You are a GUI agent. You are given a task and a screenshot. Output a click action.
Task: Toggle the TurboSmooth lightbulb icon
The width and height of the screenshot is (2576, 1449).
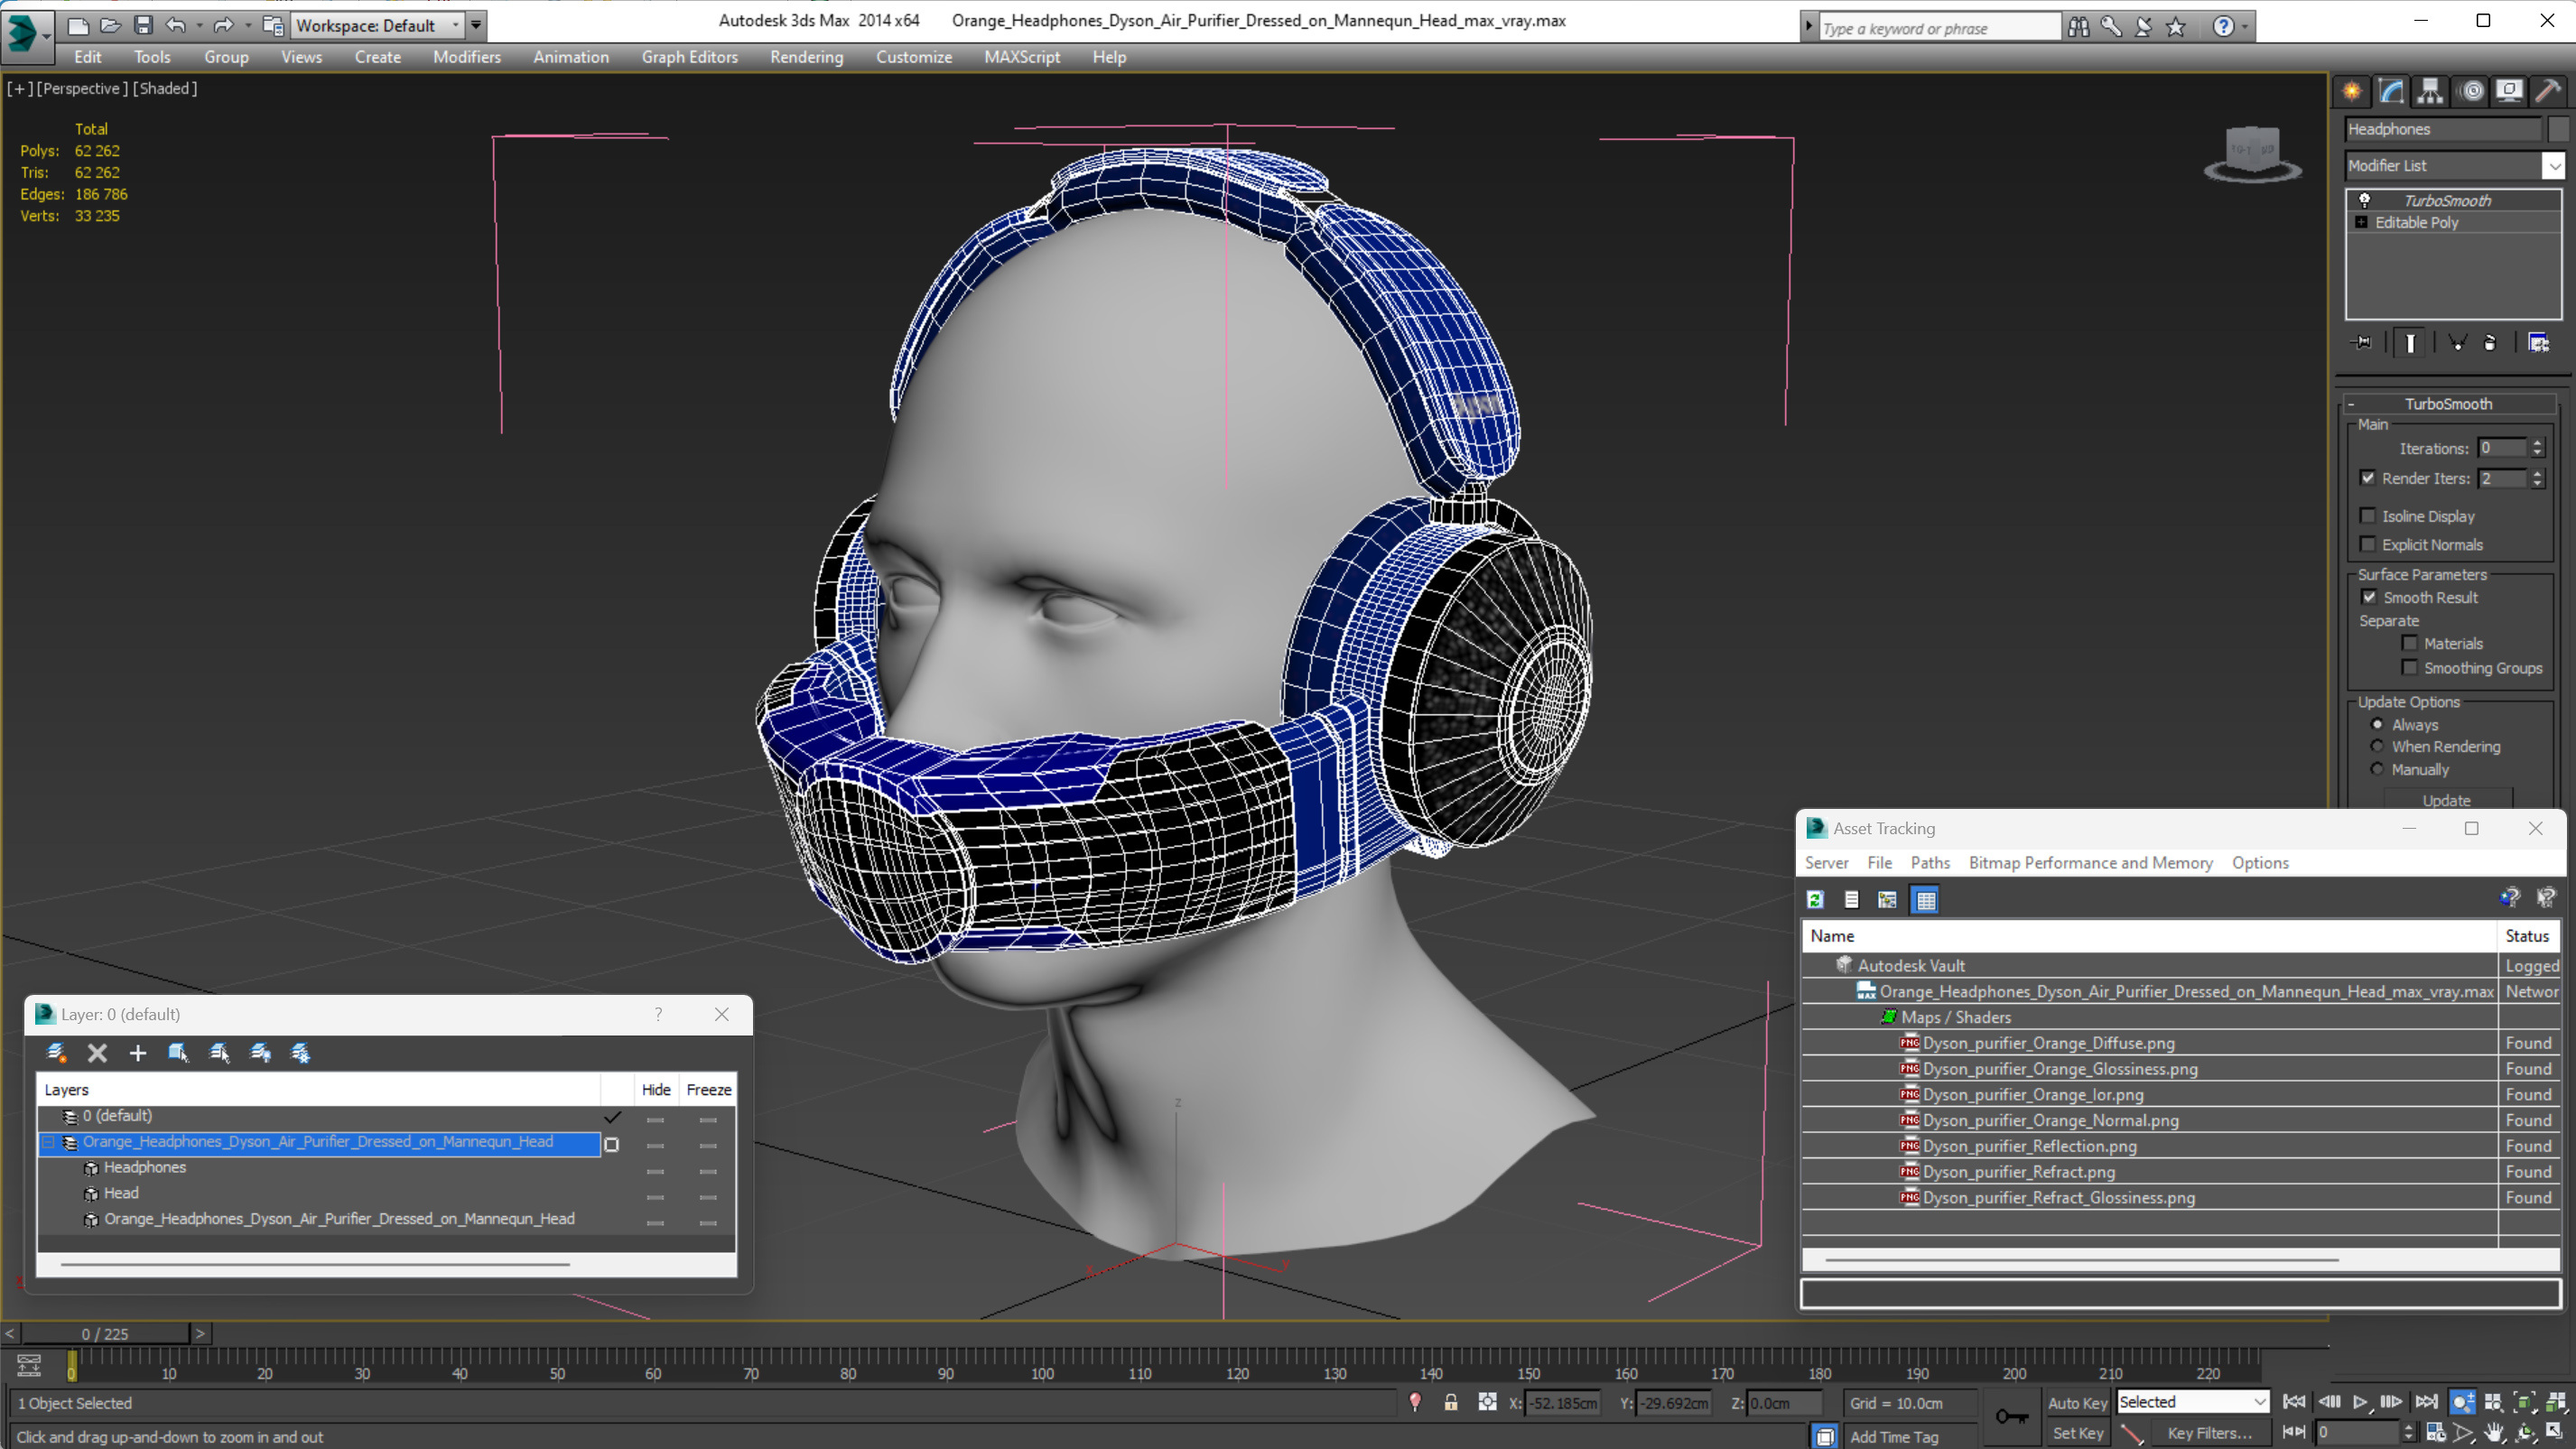2365,200
